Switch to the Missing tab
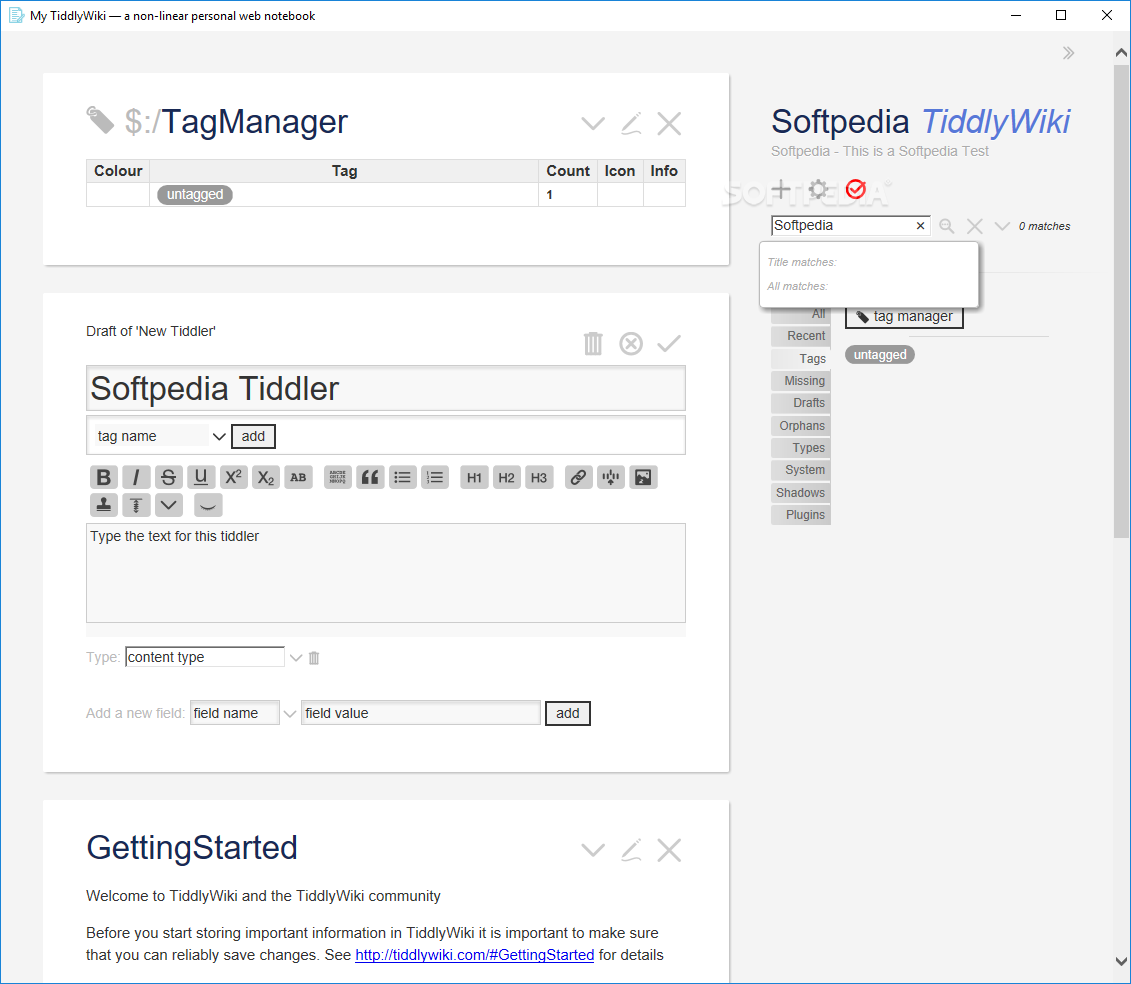 point(801,381)
